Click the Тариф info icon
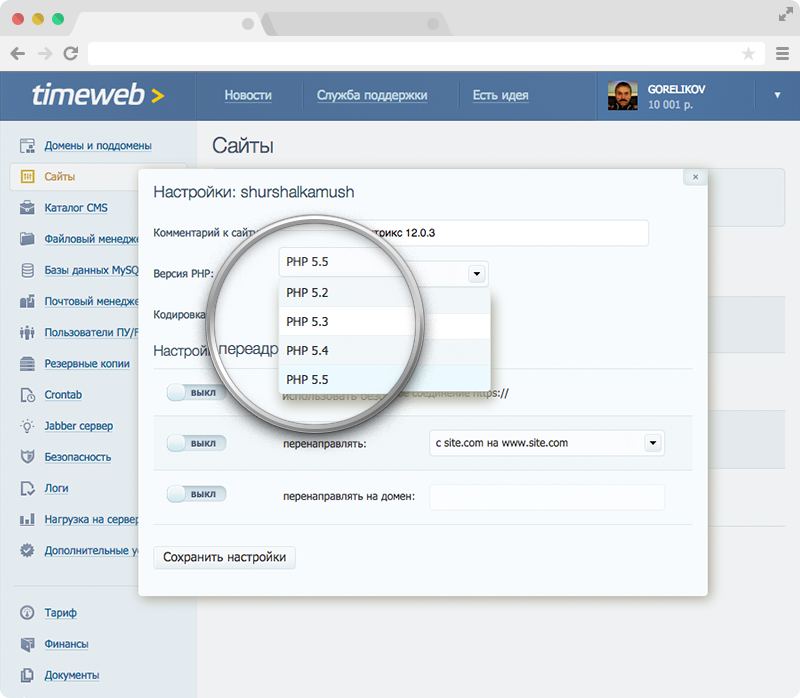This screenshot has width=800, height=698. [x=27, y=613]
